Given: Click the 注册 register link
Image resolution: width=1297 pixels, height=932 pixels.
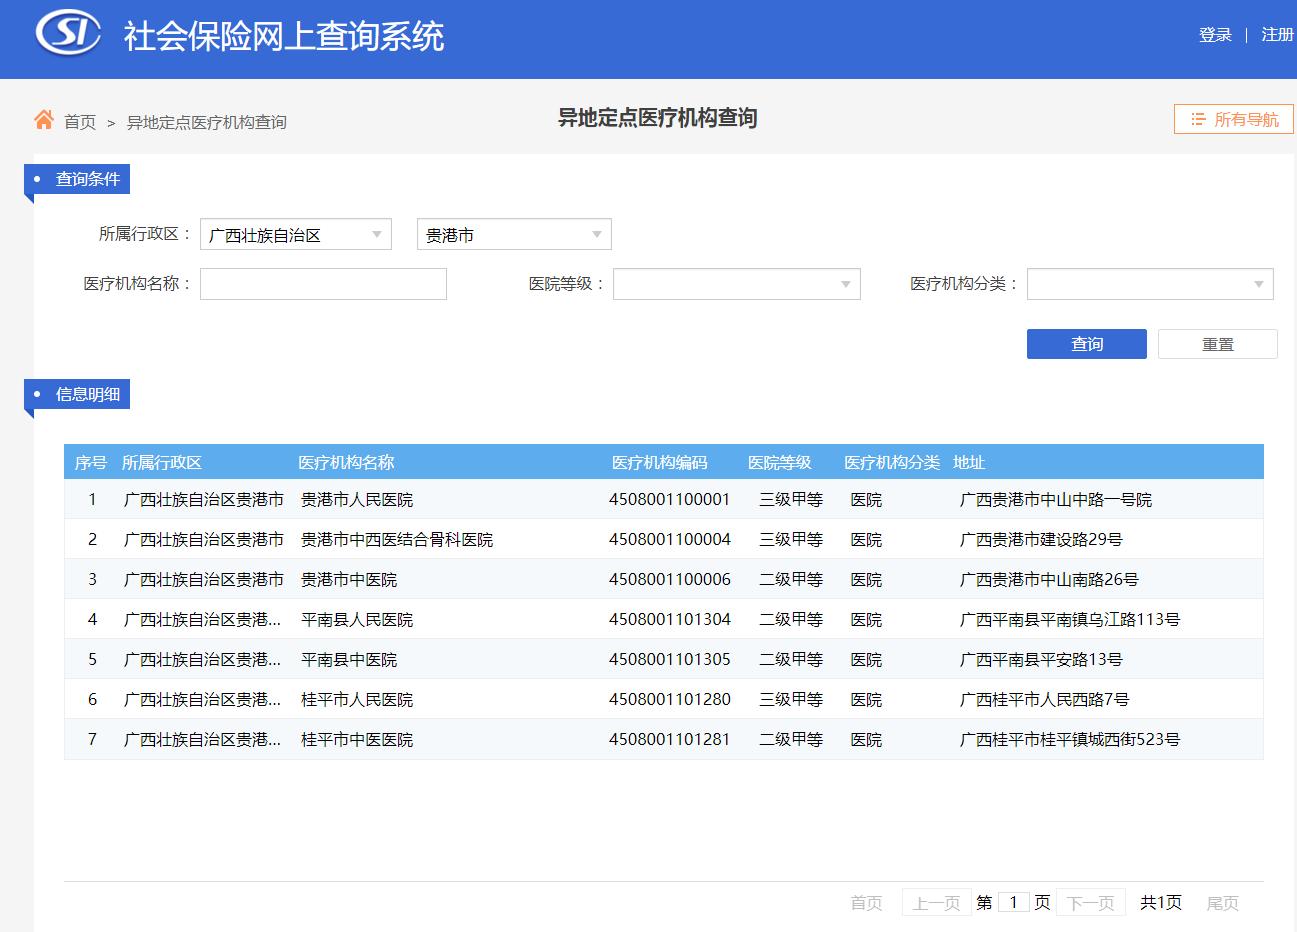Looking at the screenshot, I should pos(1275,34).
